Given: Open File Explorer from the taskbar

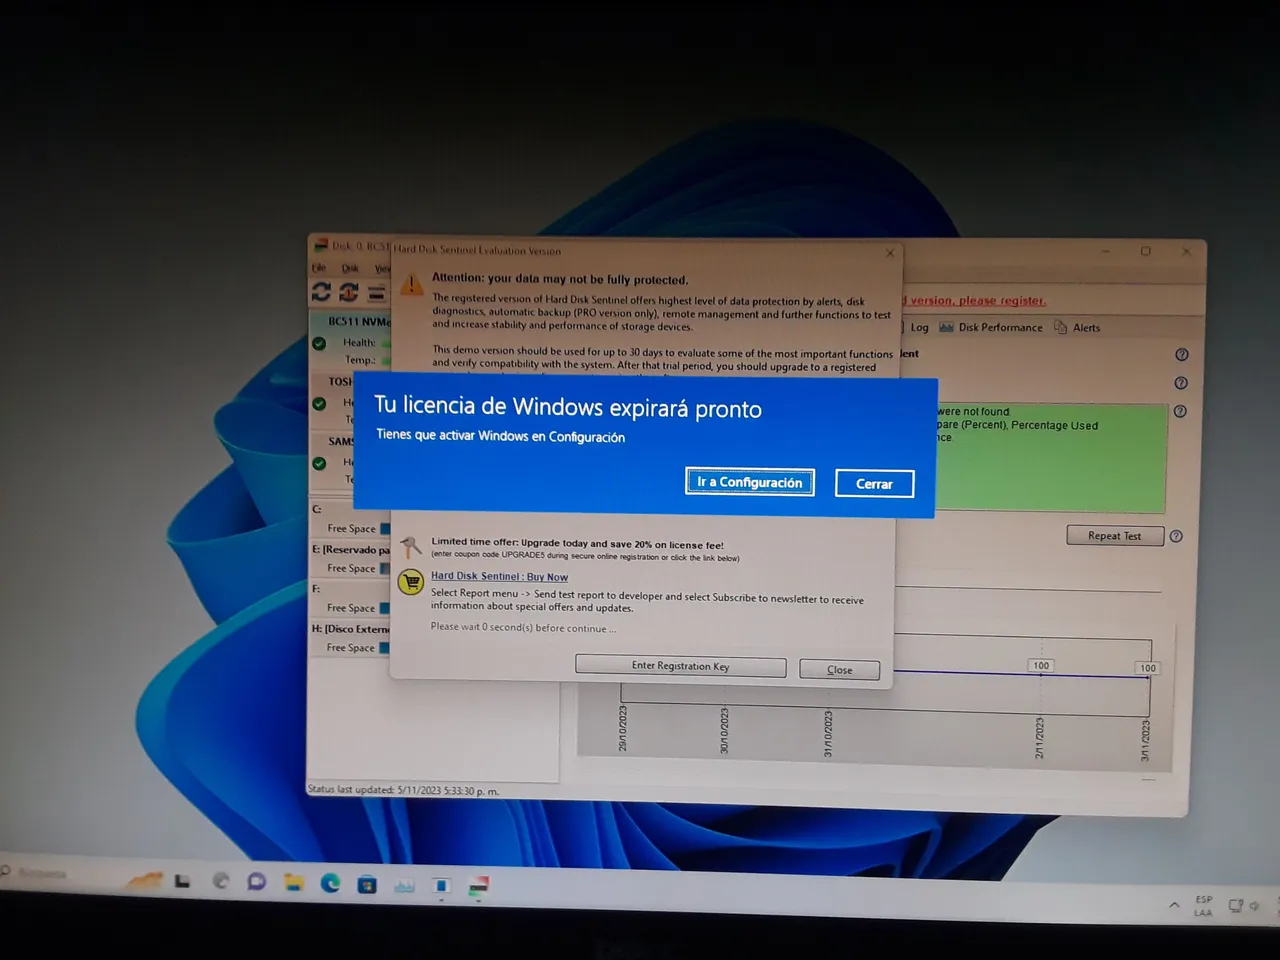Looking at the screenshot, I should coord(293,882).
